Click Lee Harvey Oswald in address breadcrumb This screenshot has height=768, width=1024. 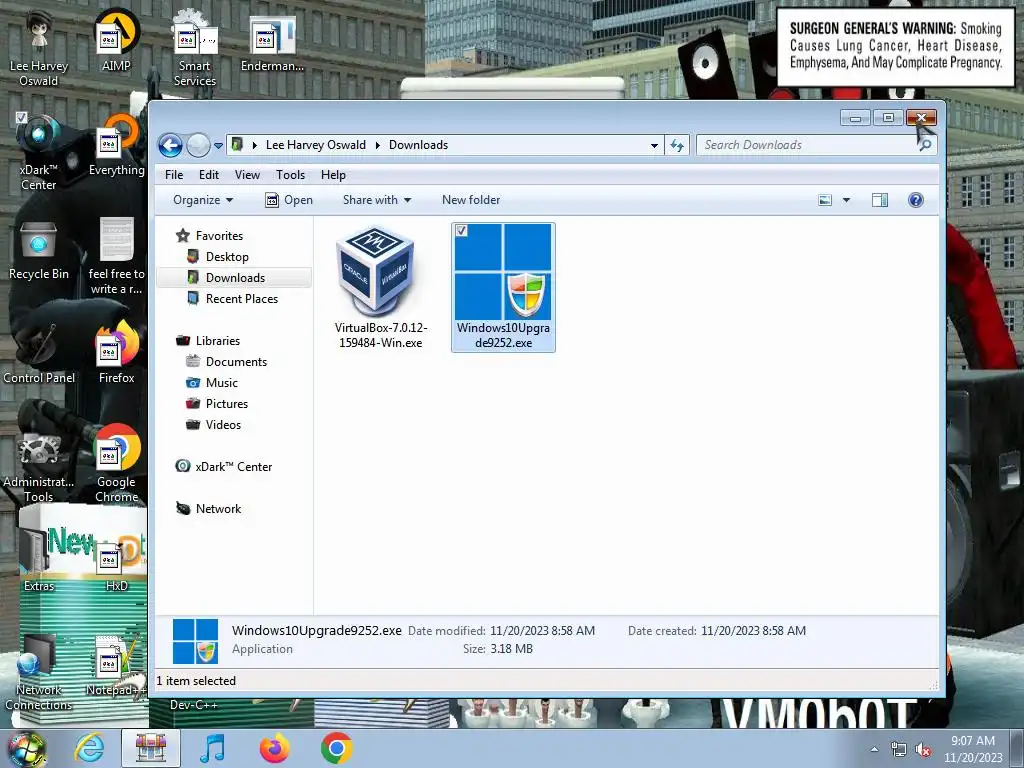pyautogui.click(x=315, y=145)
